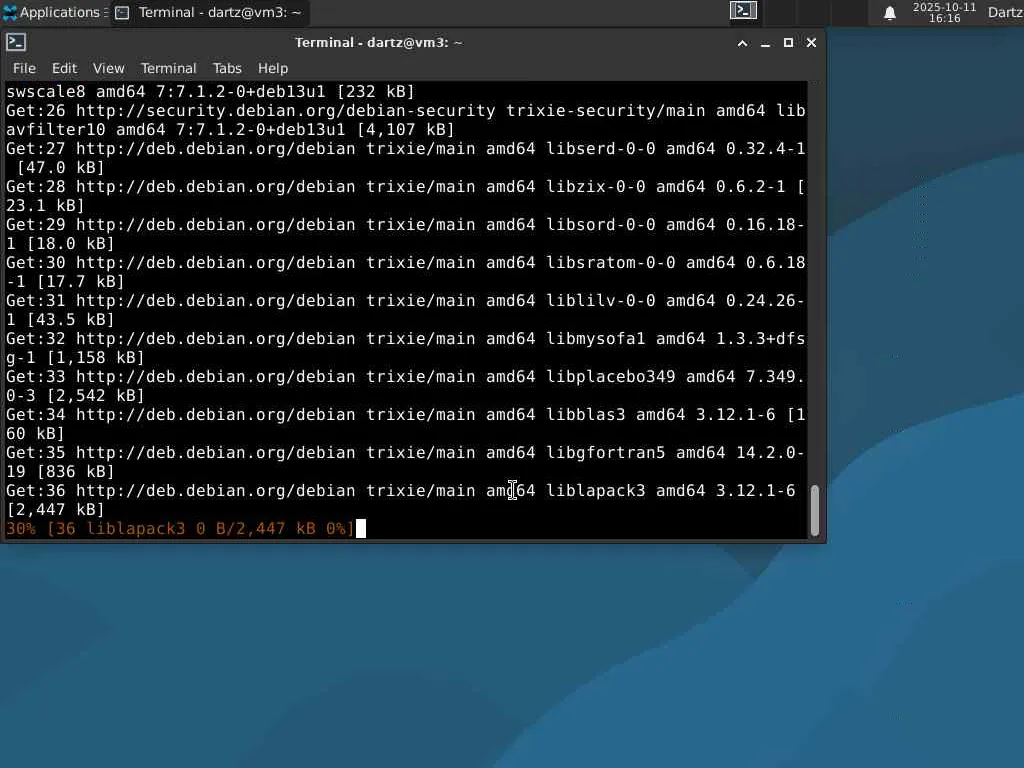
Task: Click the text '[2,447 kB]' near bottom
Action: [x=56, y=509]
